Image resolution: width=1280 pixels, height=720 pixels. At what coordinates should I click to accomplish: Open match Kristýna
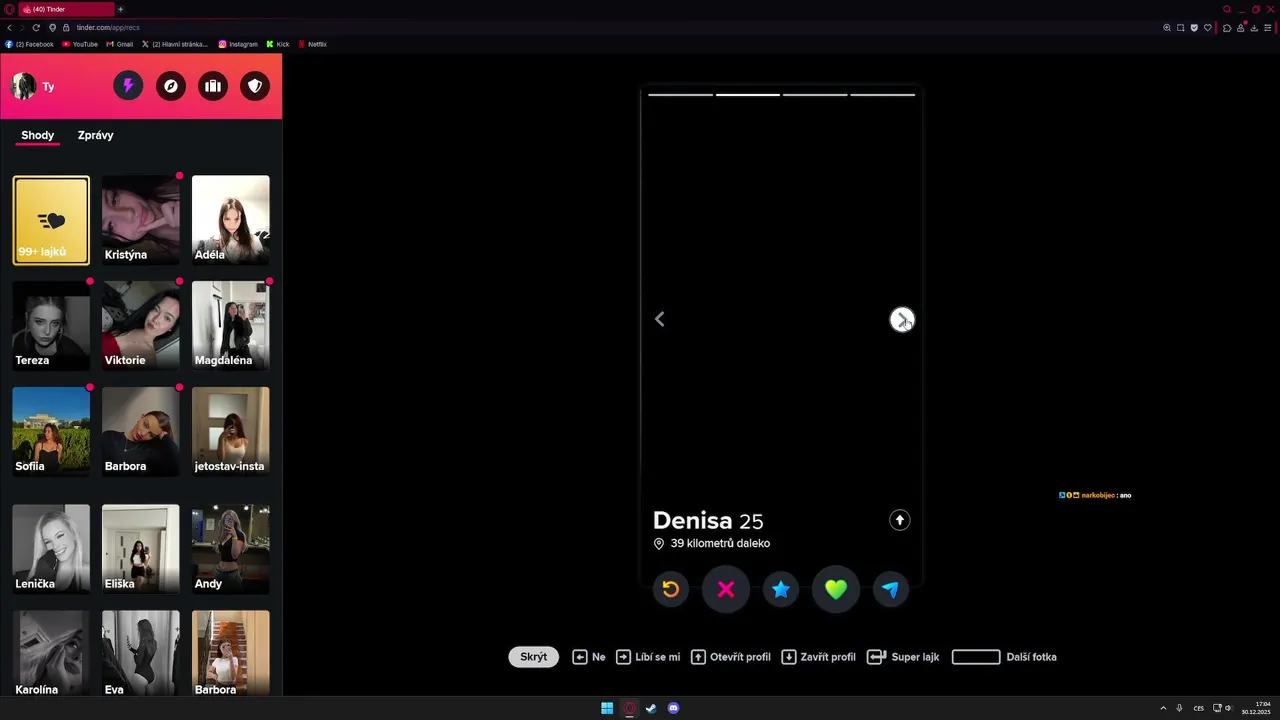141,220
